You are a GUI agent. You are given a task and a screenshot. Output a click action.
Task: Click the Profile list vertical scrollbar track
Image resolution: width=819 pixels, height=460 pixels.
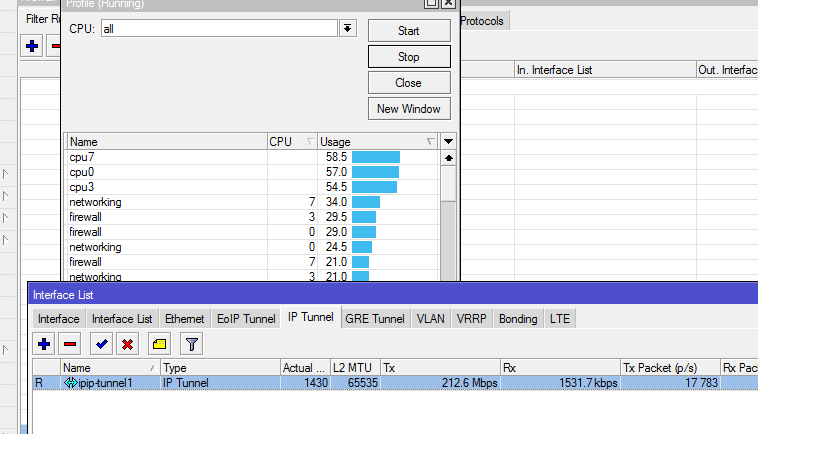coord(448,240)
